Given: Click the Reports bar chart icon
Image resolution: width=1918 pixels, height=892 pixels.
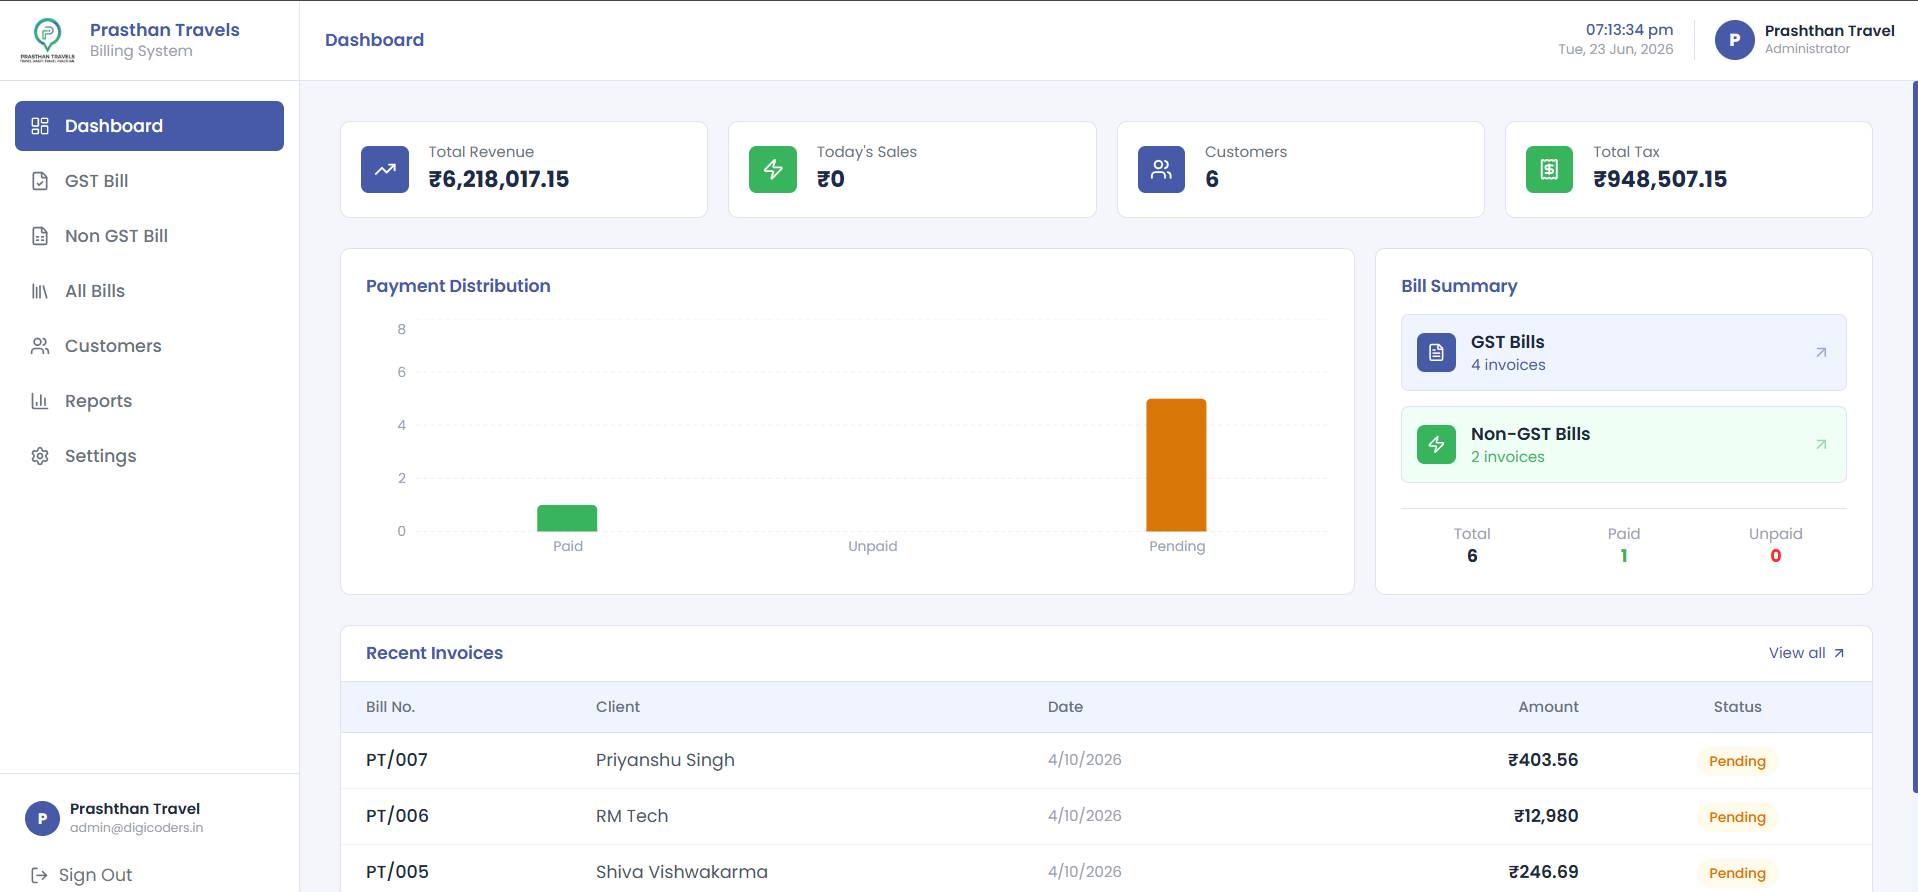Looking at the screenshot, I should [40, 401].
